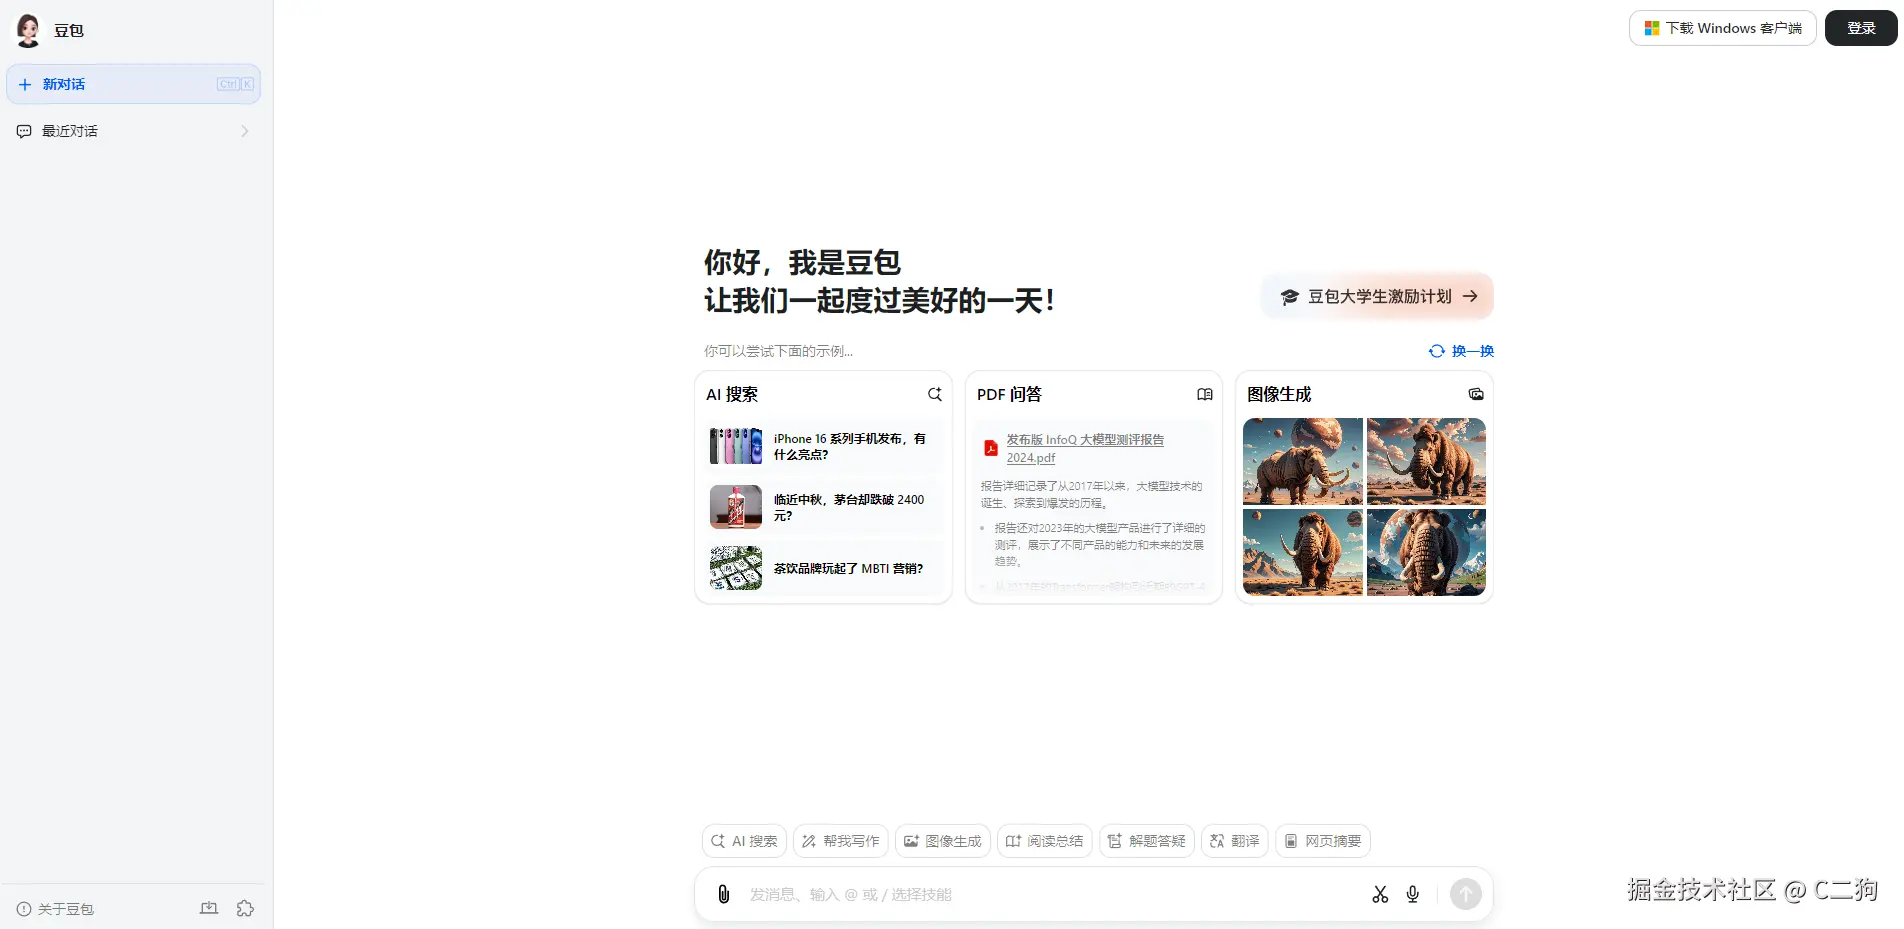Click the download-to-device icon next to 关于豆包
The height and width of the screenshot is (929, 1904).
[209, 908]
